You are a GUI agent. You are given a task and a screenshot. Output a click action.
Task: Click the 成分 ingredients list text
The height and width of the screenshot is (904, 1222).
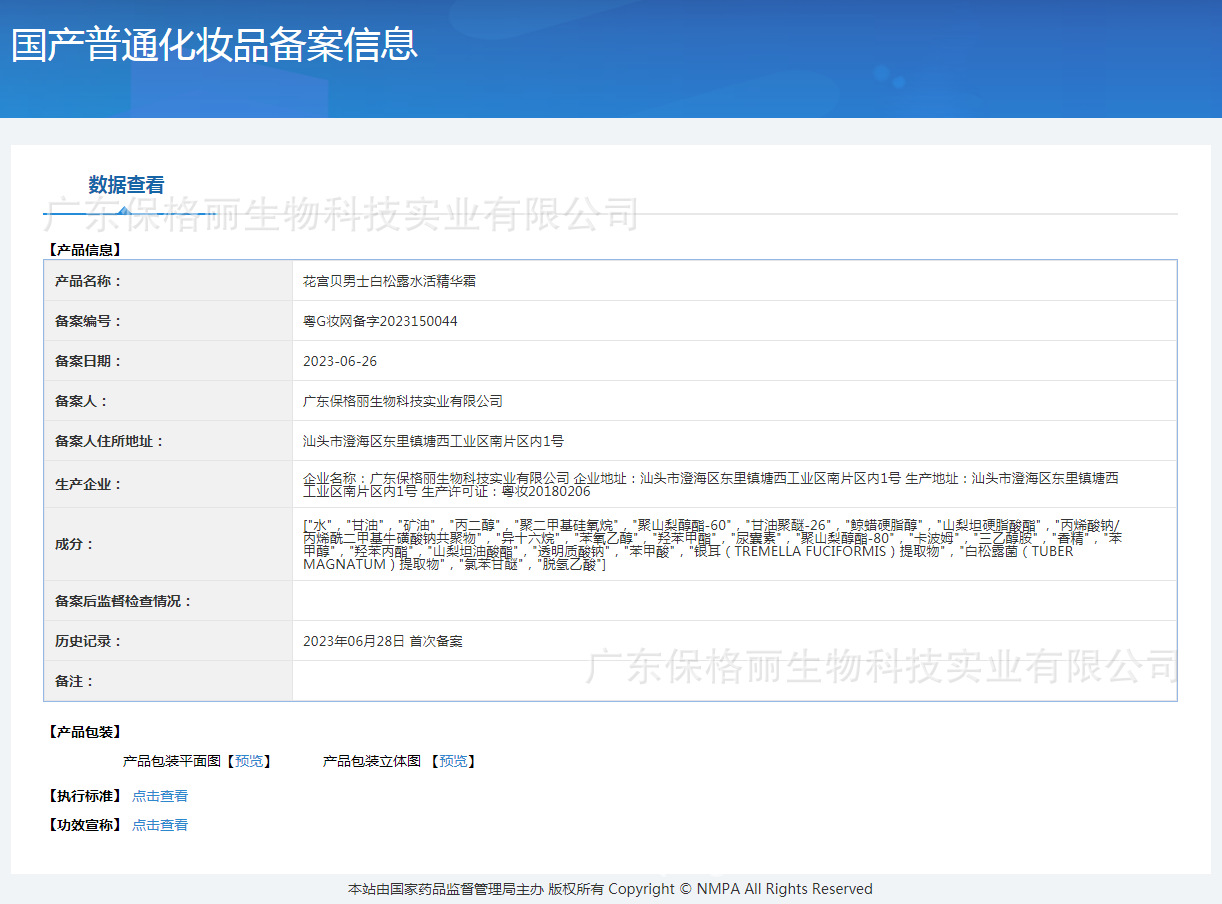710,544
